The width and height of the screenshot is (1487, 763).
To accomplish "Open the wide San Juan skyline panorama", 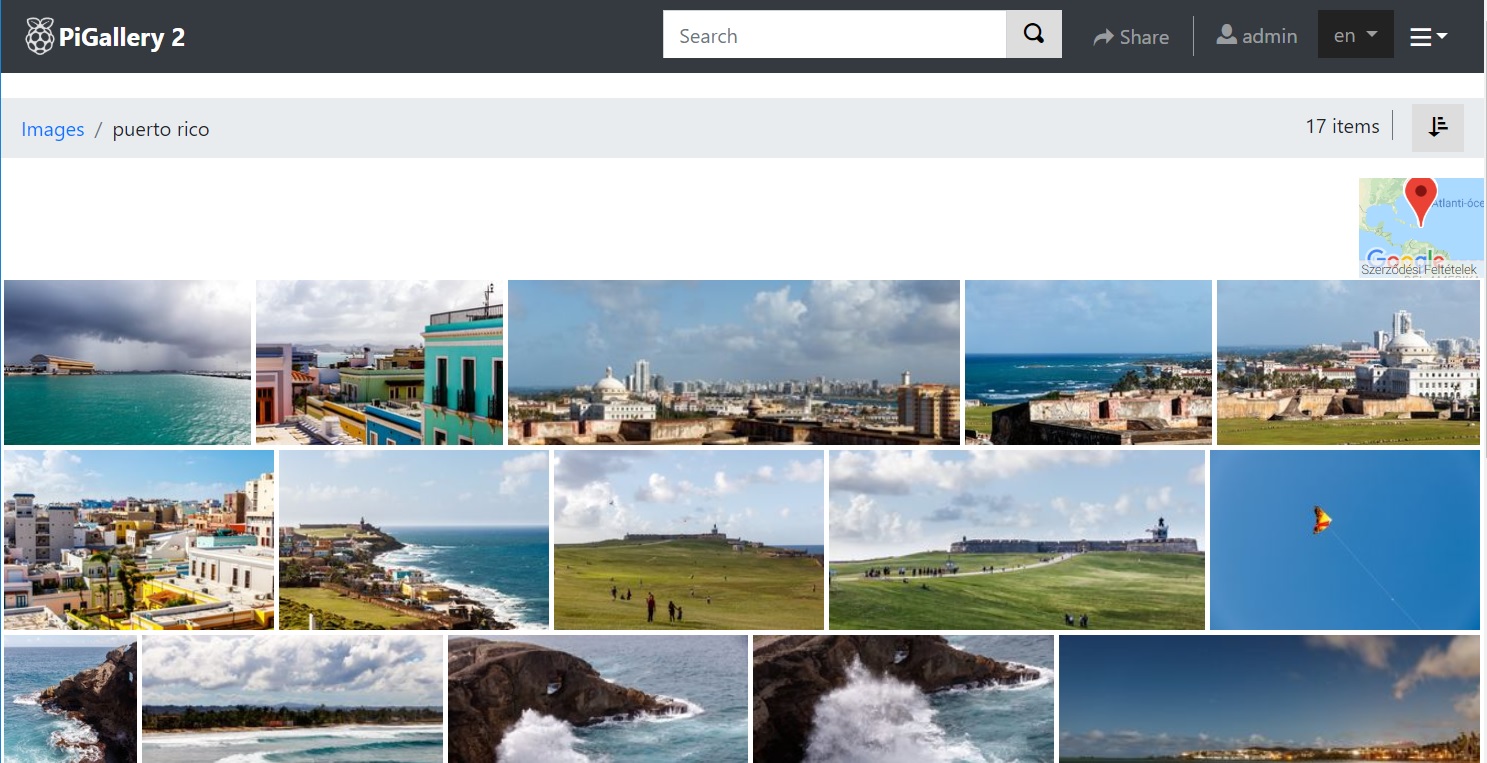I will (x=733, y=362).
